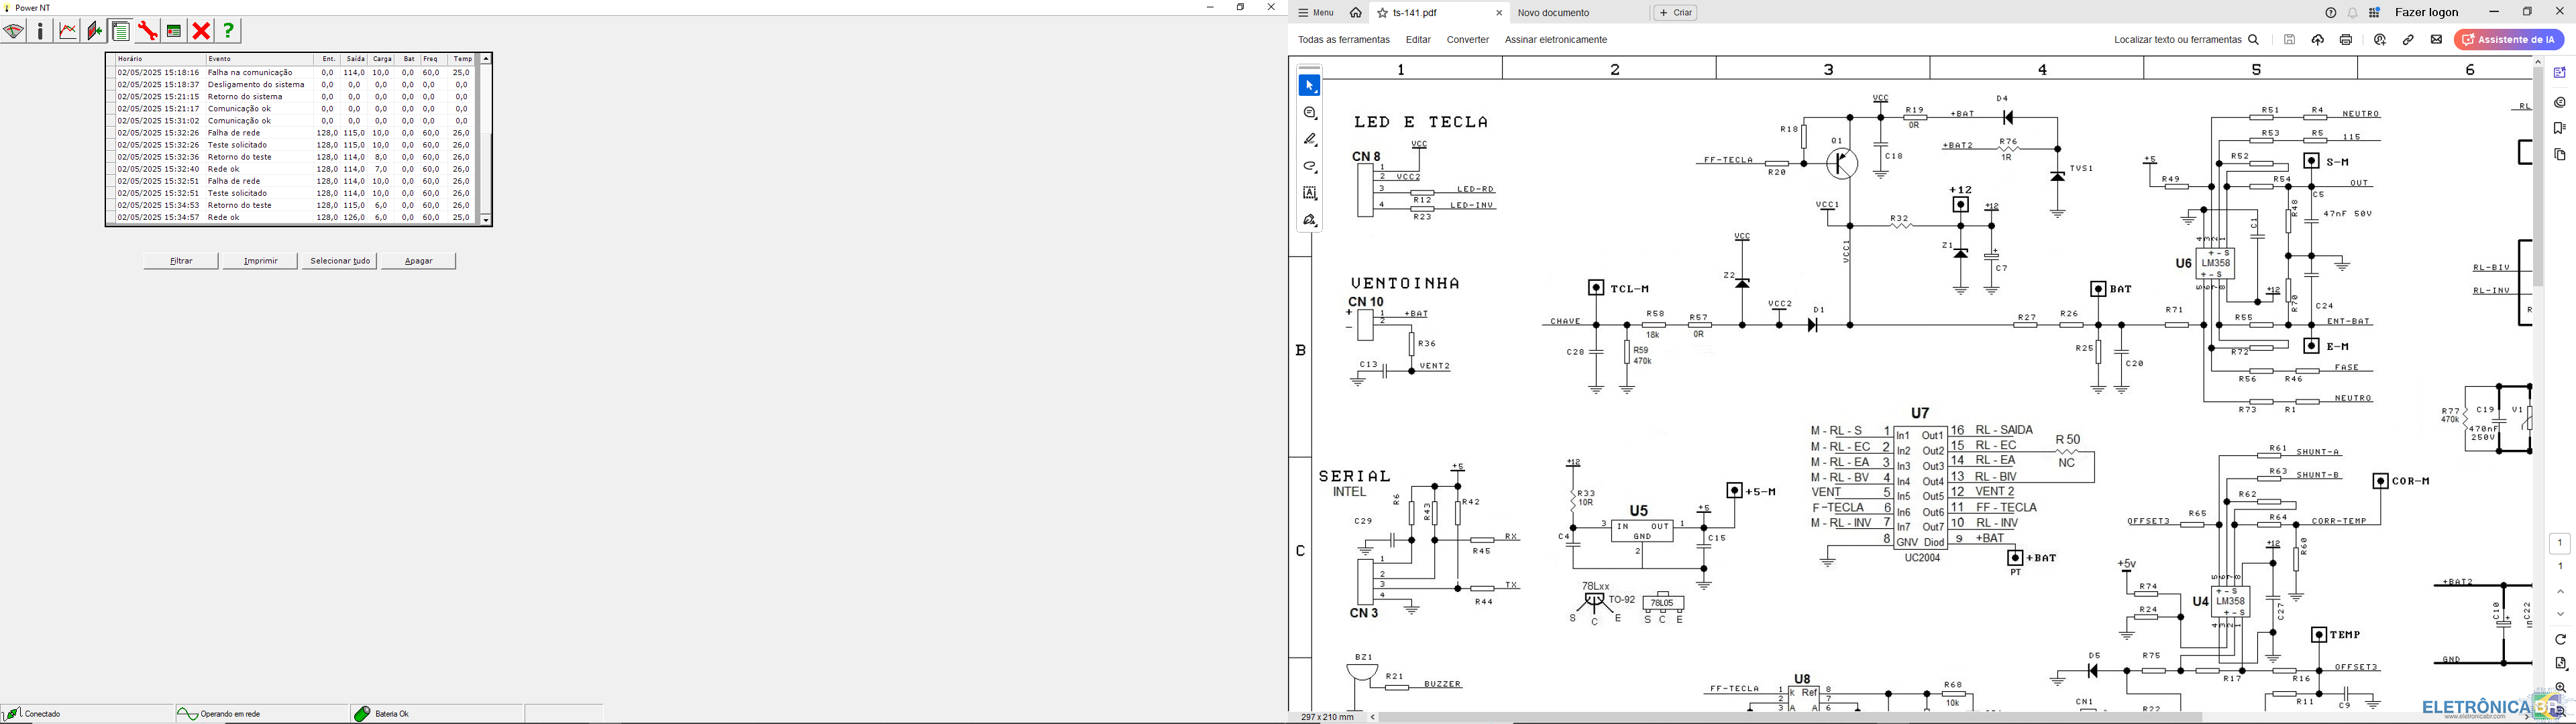Open the Acrobat hamburger Menu
Viewport: 2576px width, 724px height.
(1316, 13)
